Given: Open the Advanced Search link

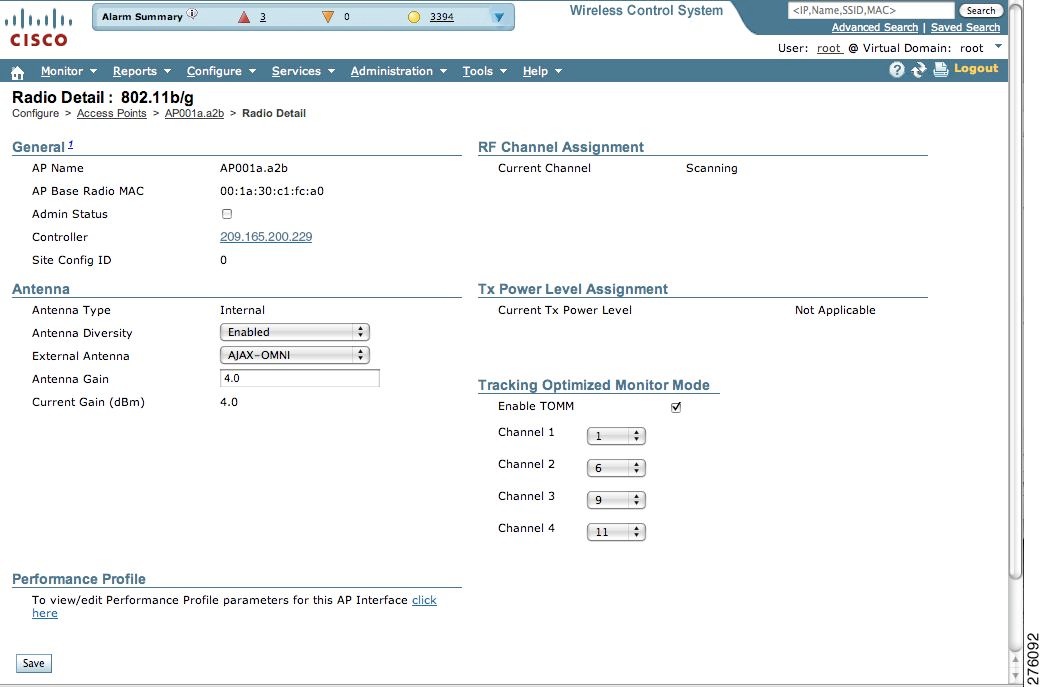Looking at the screenshot, I should point(875,27).
